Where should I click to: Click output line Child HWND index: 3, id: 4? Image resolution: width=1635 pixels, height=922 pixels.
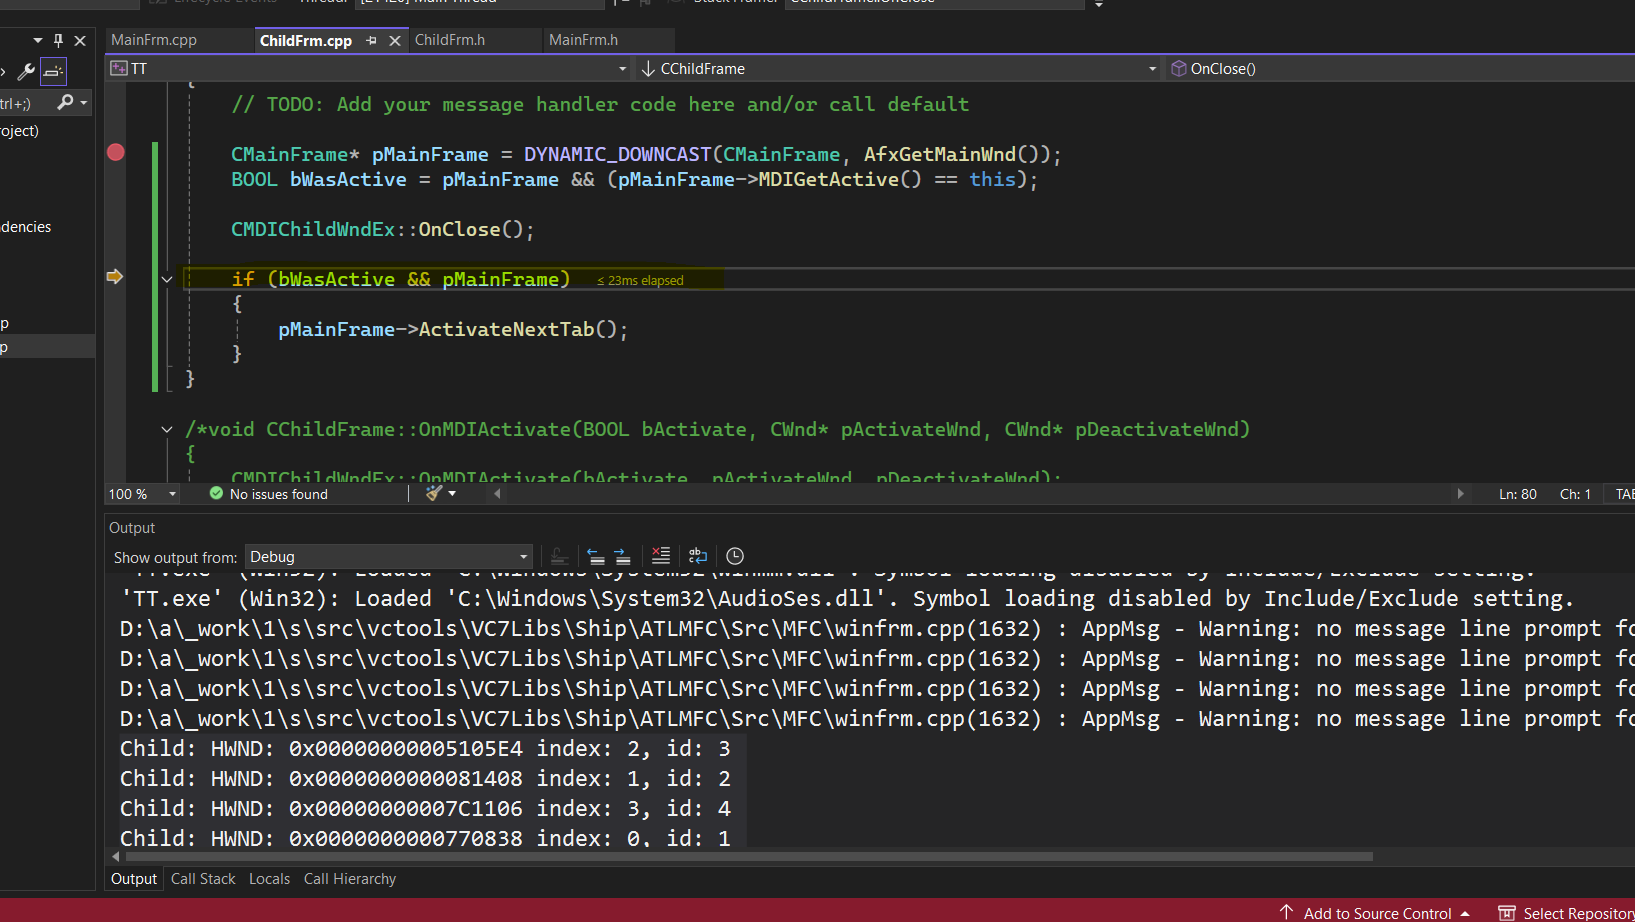pos(425,808)
